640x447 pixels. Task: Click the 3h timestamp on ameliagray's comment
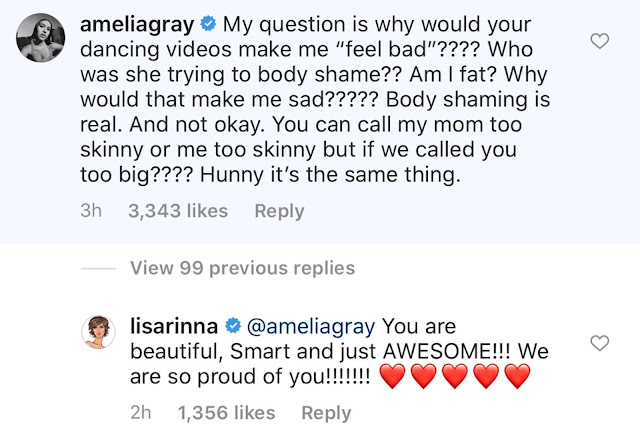(x=91, y=211)
